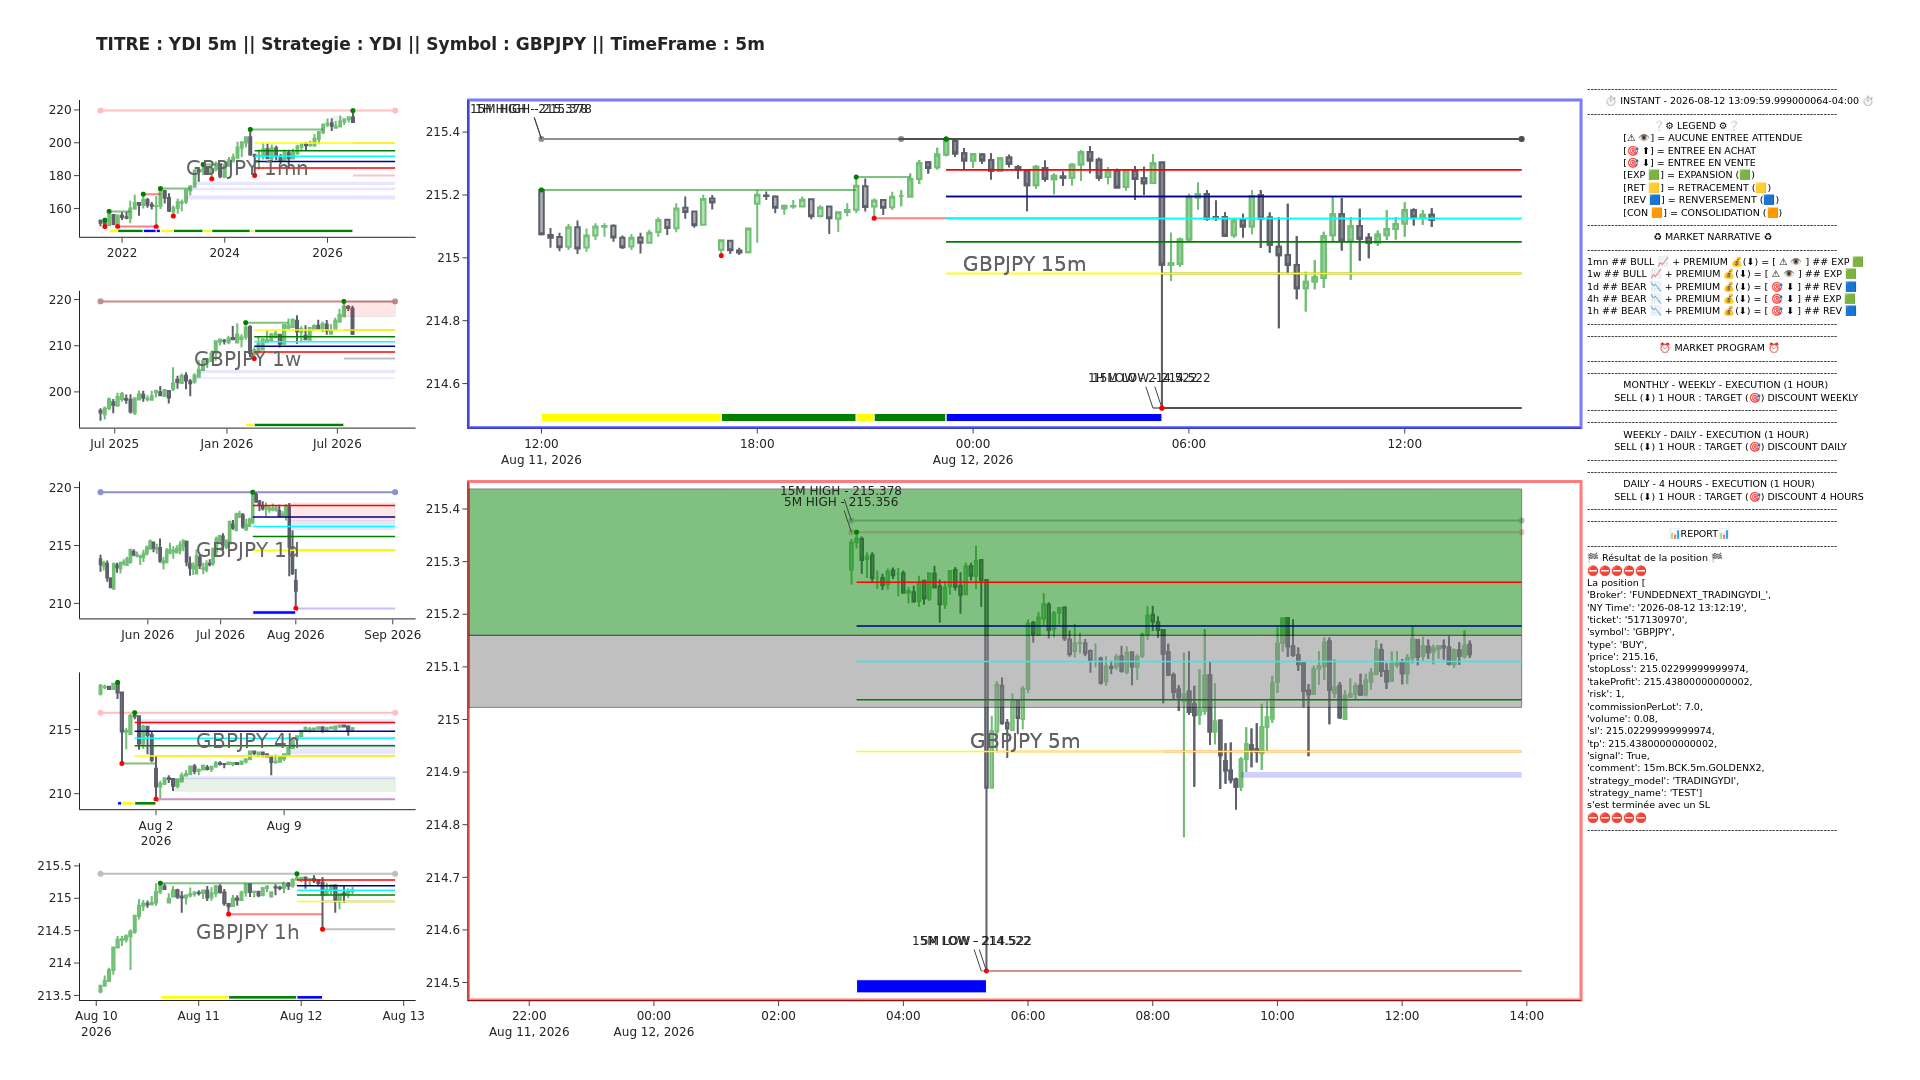Click the recycle icon left of MARKET NARRATIVE
The height and width of the screenshot is (1080, 1920).
click(1657, 237)
